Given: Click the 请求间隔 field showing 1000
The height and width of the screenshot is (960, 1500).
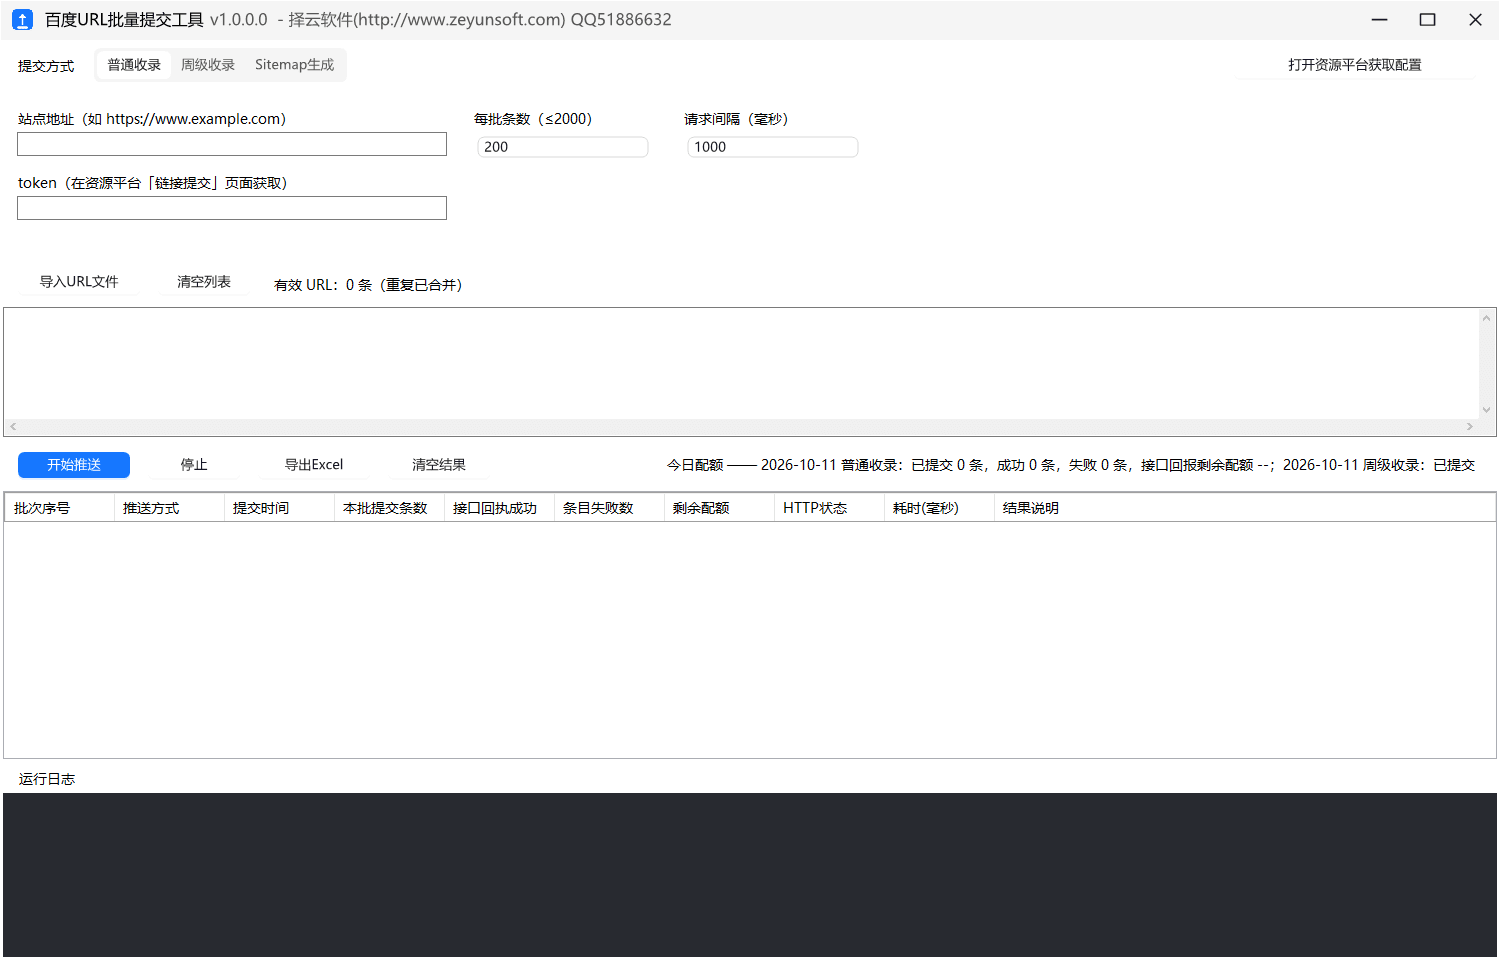Looking at the screenshot, I should pos(772,147).
